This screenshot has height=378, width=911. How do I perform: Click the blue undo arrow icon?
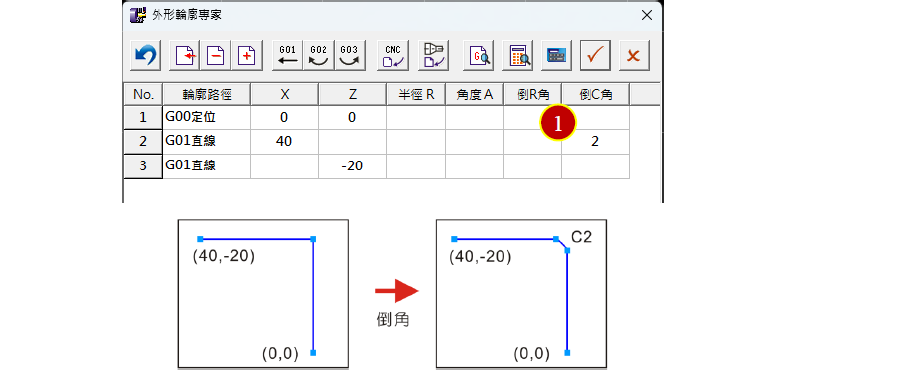pyautogui.click(x=145, y=56)
